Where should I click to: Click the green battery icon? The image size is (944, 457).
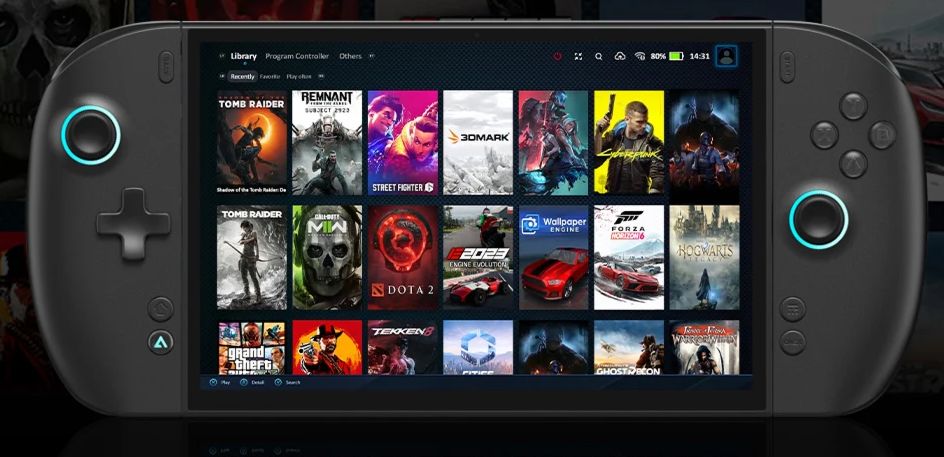[x=676, y=56]
